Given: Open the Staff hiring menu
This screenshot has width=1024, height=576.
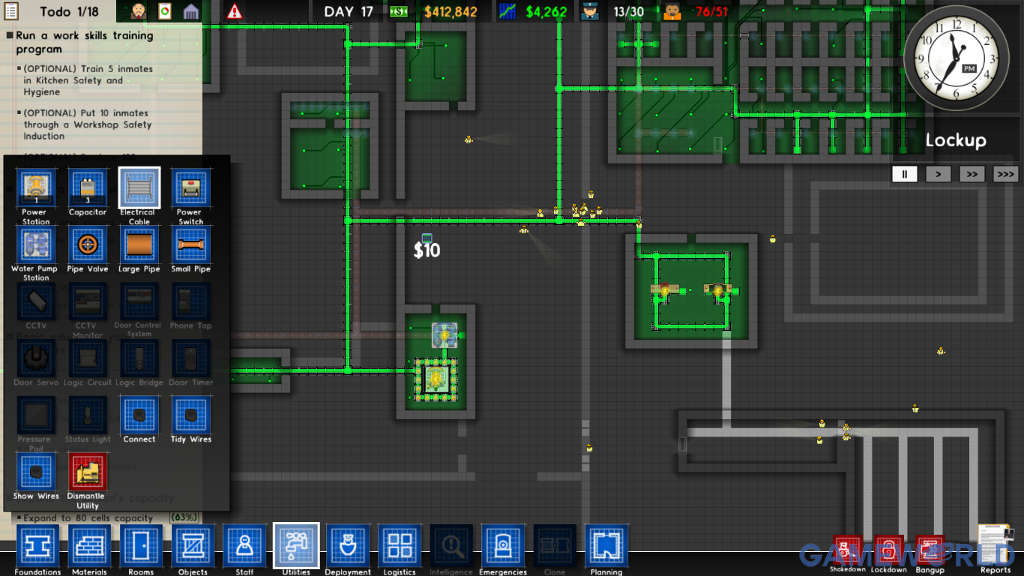Looking at the screenshot, I should pyautogui.click(x=244, y=546).
